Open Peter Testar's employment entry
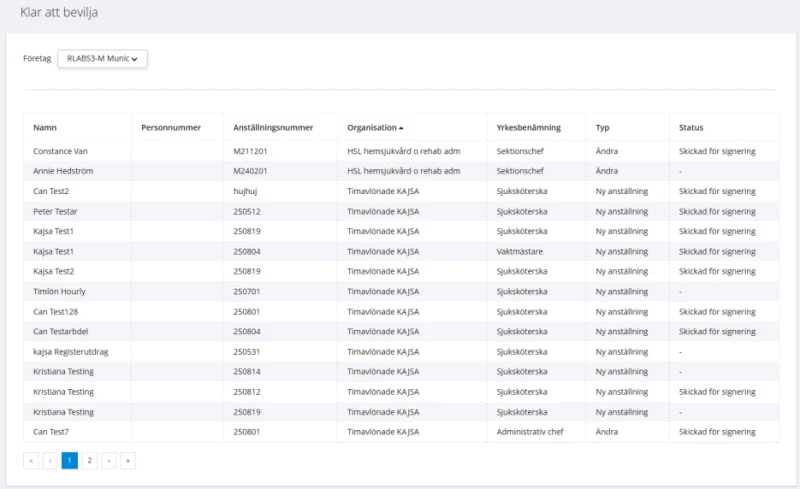This screenshot has width=800, height=489. (x=55, y=211)
